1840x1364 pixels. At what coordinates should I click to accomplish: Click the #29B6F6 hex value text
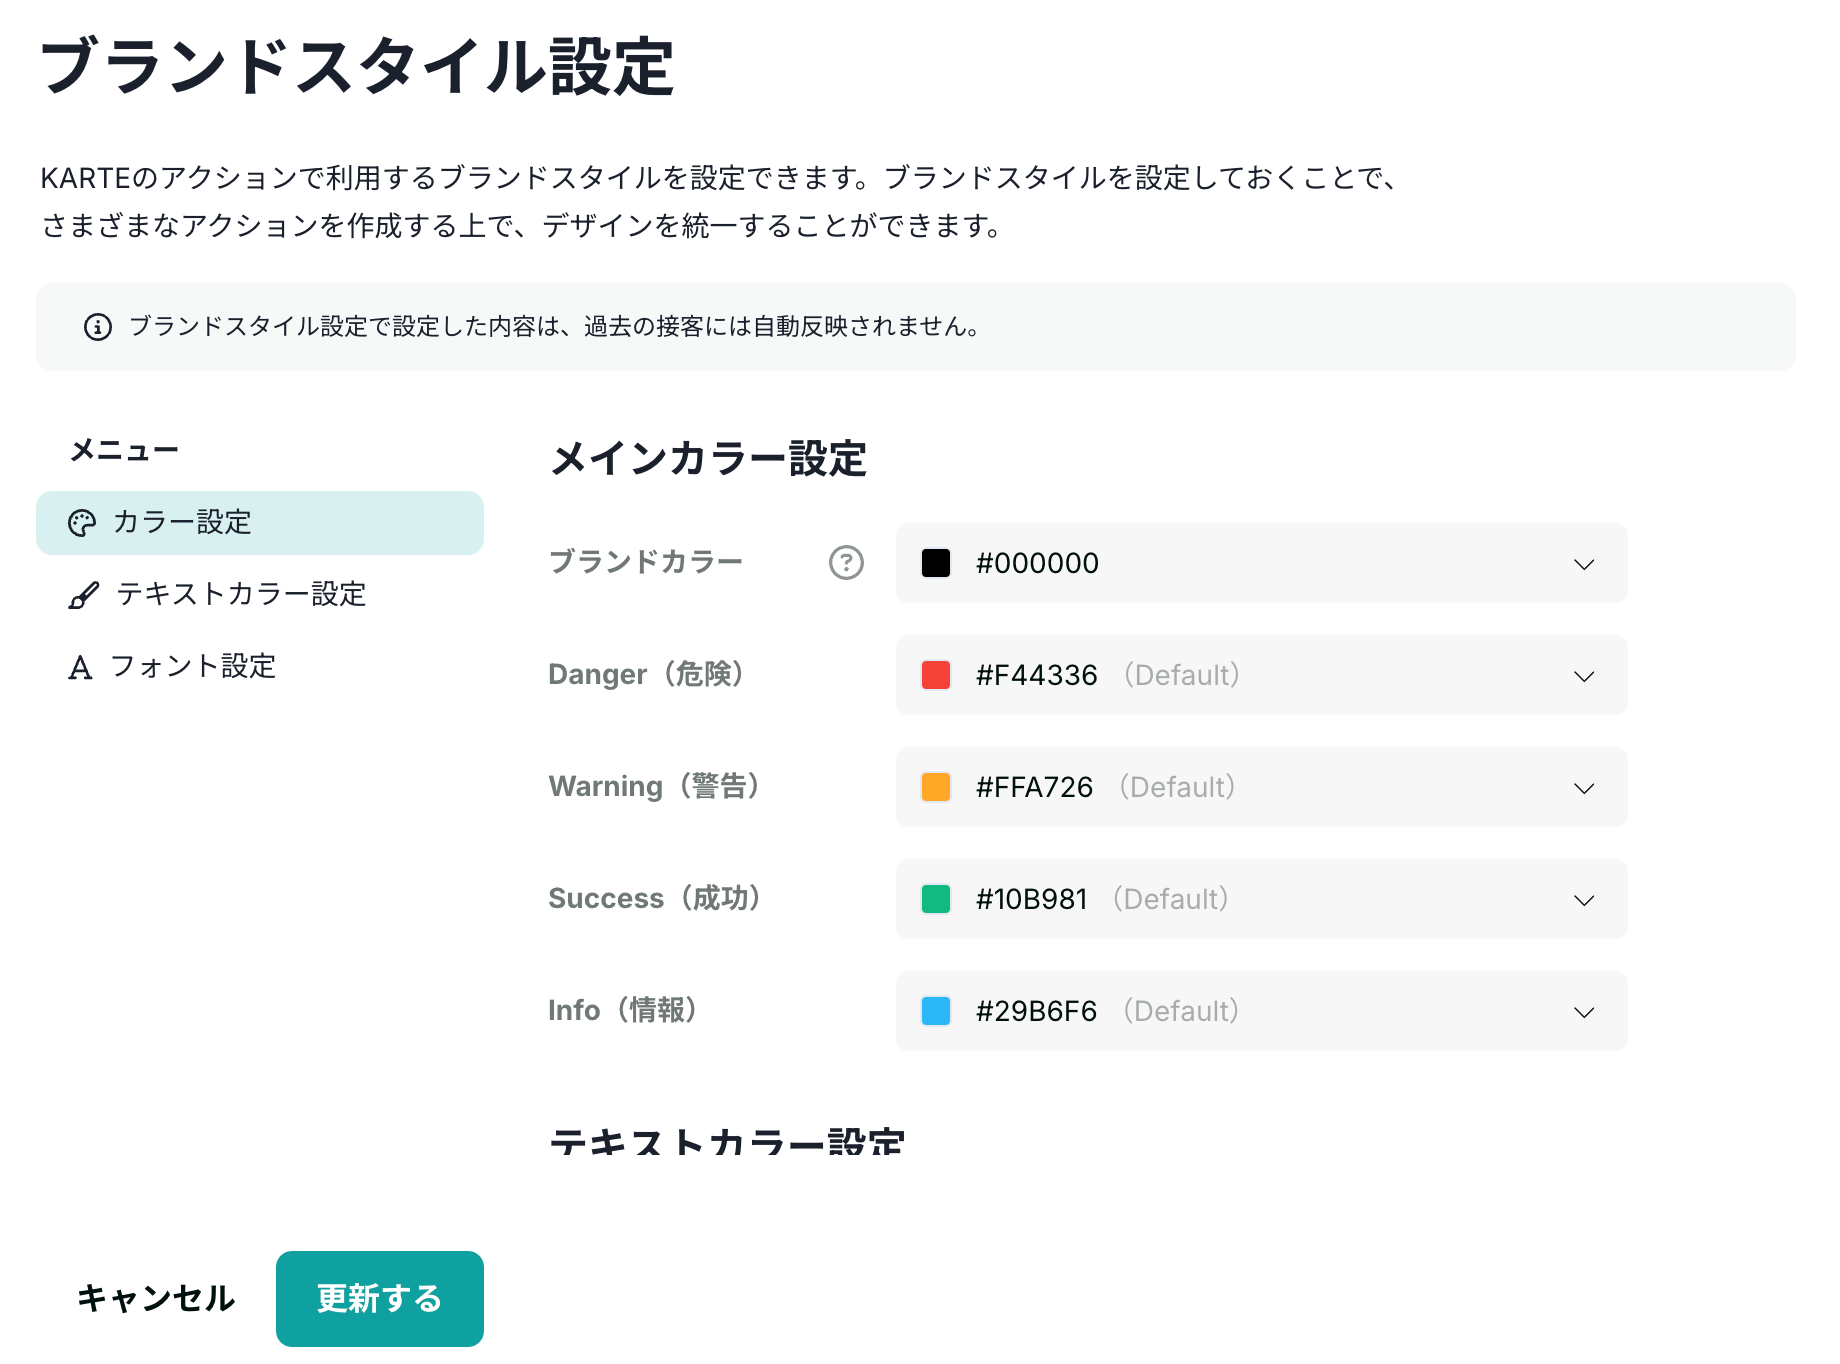(x=1037, y=1011)
